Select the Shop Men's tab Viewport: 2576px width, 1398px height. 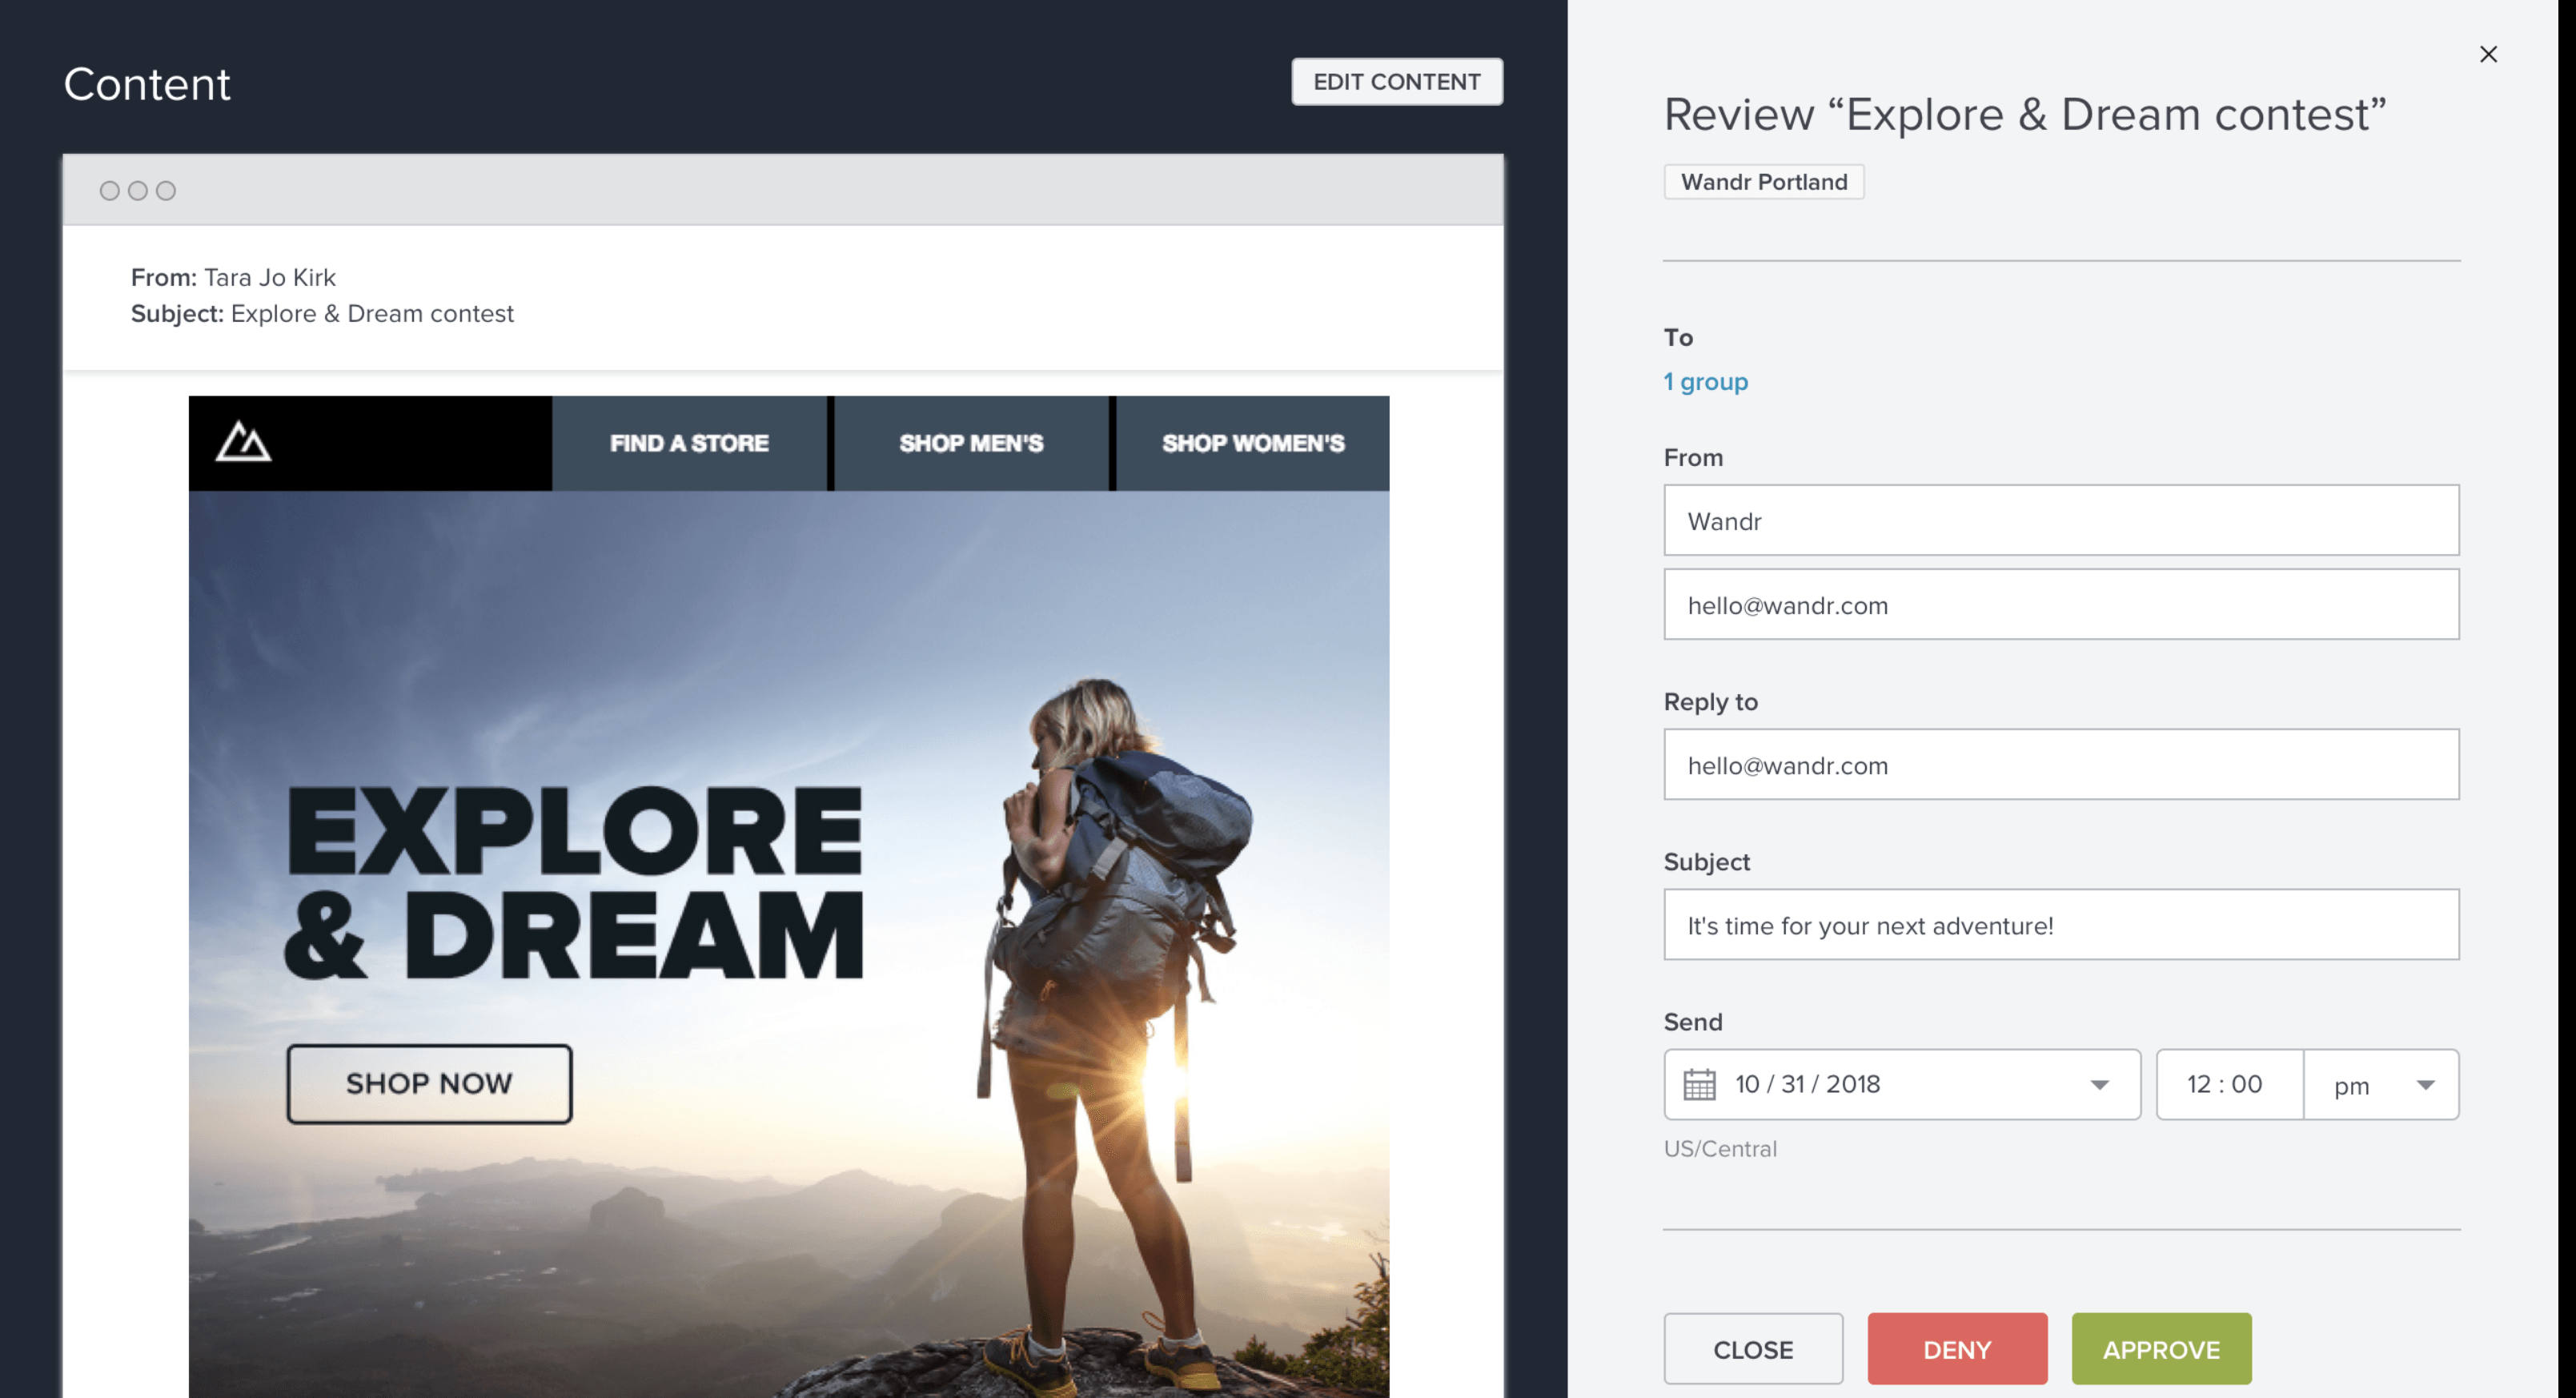[971, 443]
